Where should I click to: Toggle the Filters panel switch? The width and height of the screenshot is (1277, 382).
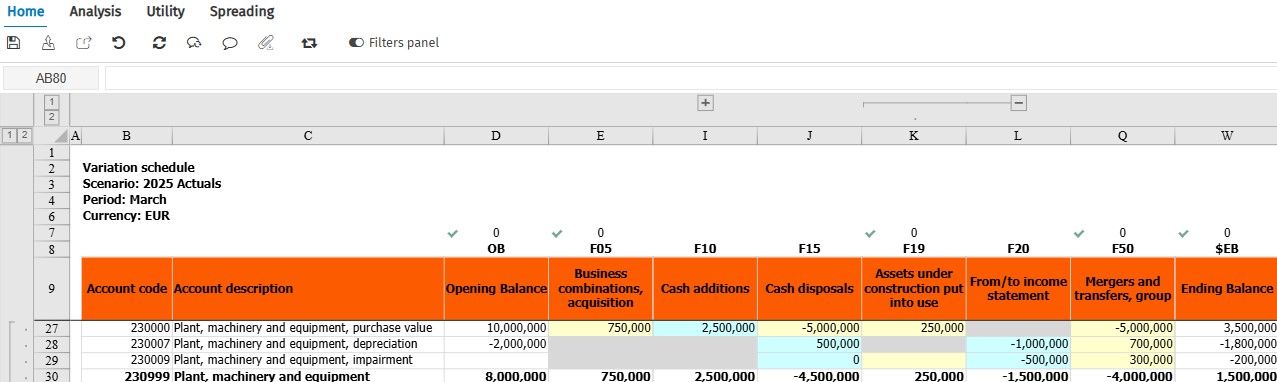pos(356,43)
